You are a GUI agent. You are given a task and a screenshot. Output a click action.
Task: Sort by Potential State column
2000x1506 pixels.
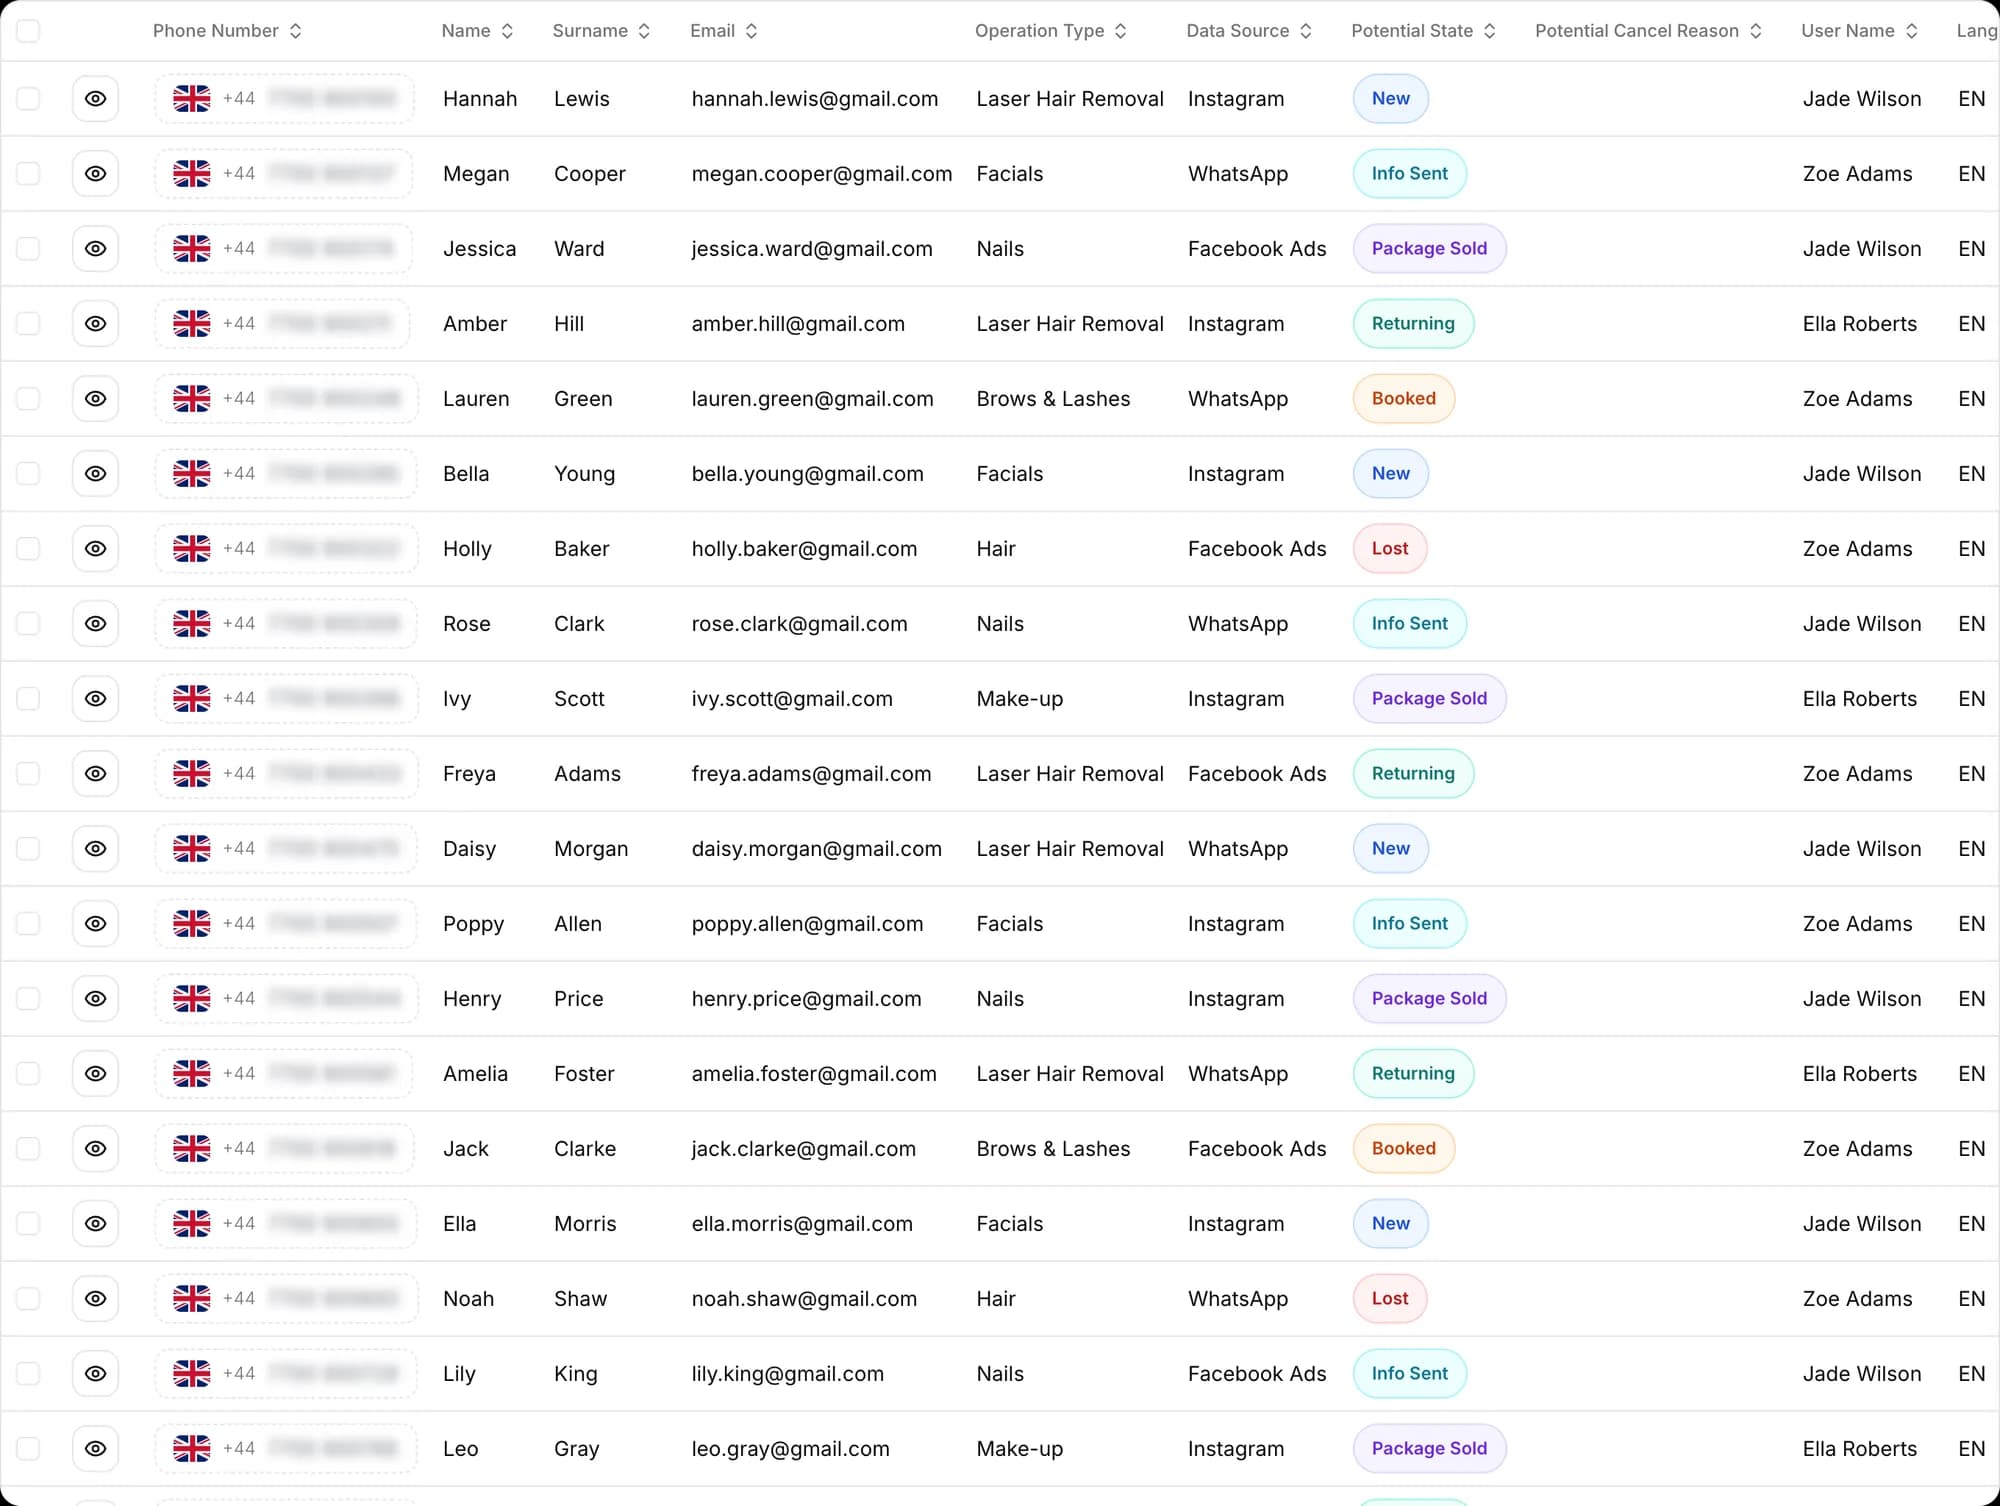(1423, 31)
